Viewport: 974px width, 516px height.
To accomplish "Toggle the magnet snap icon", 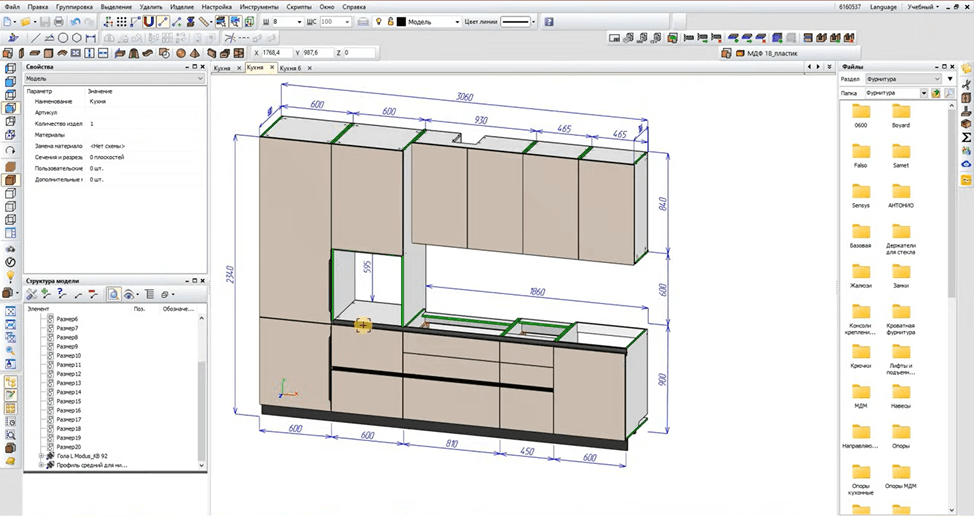I will [x=148, y=22].
